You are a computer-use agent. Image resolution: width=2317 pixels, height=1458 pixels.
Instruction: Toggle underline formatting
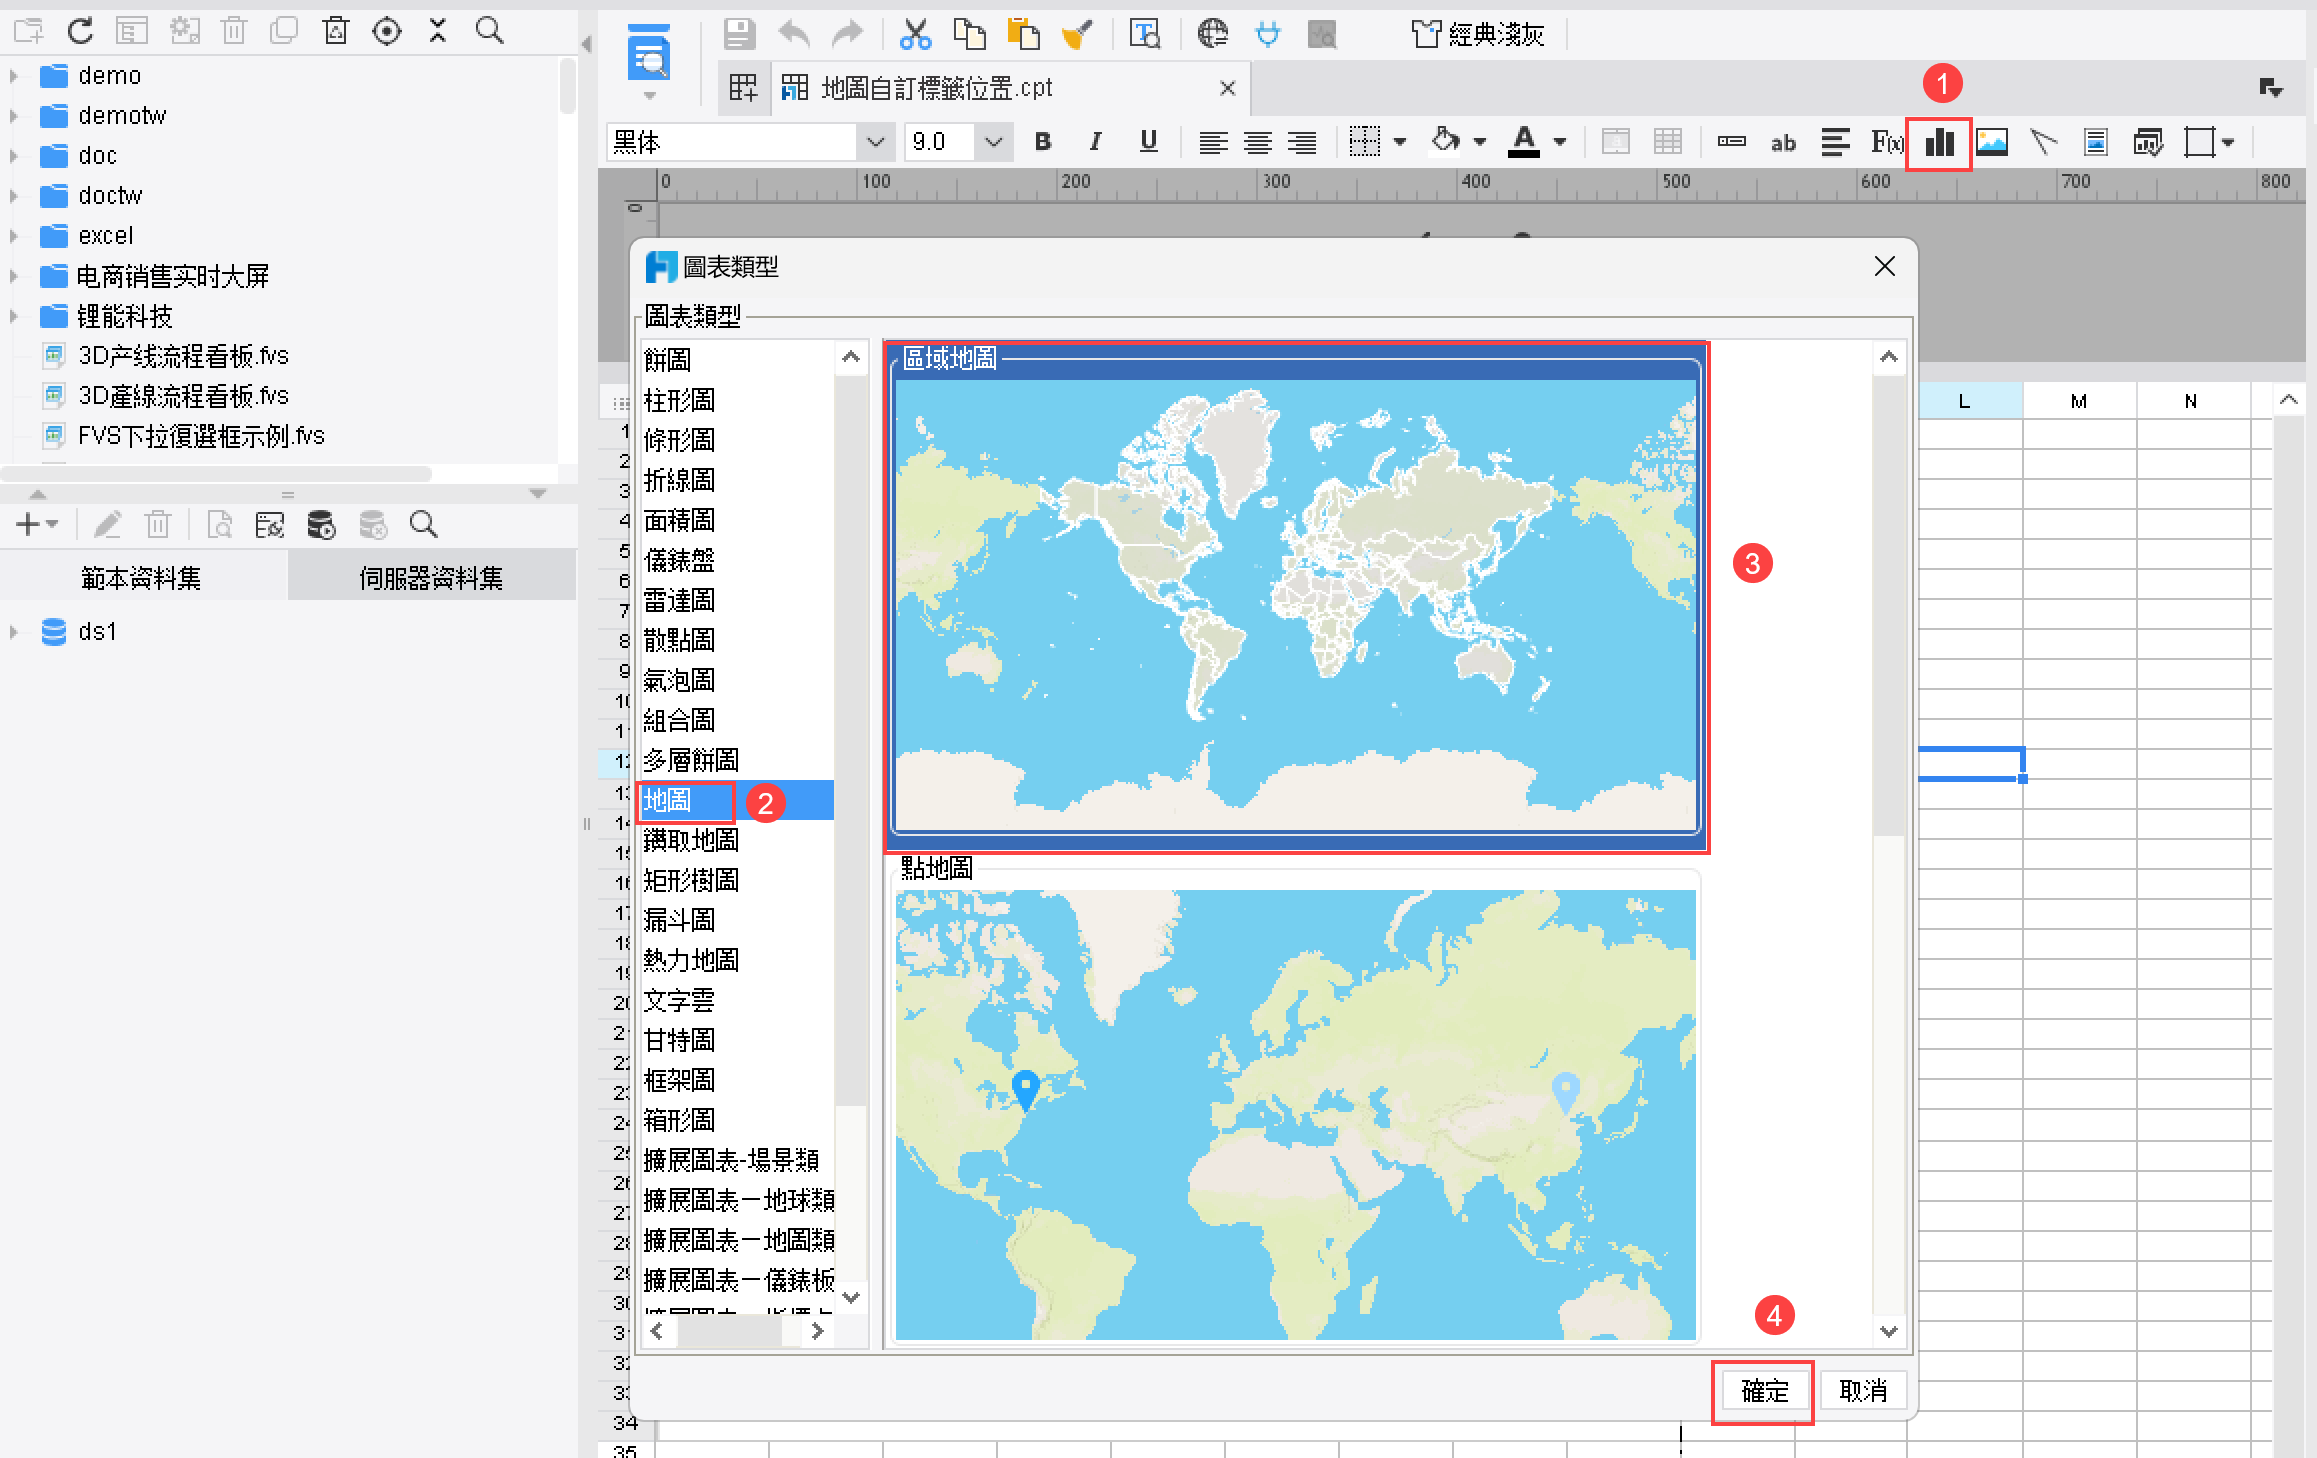coord(1149,142)
